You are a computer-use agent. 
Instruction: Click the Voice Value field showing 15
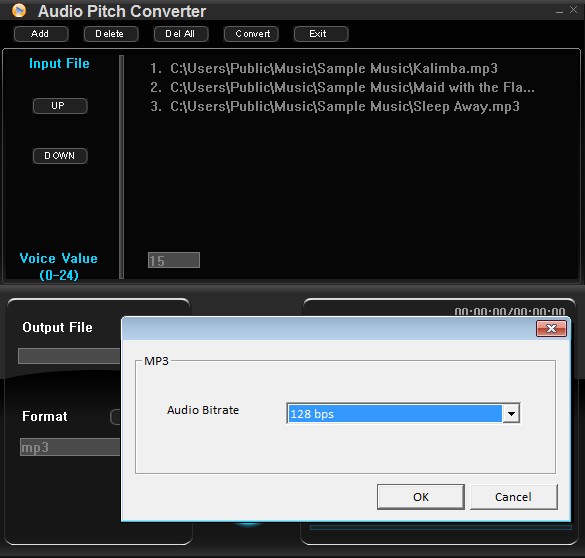173,260
